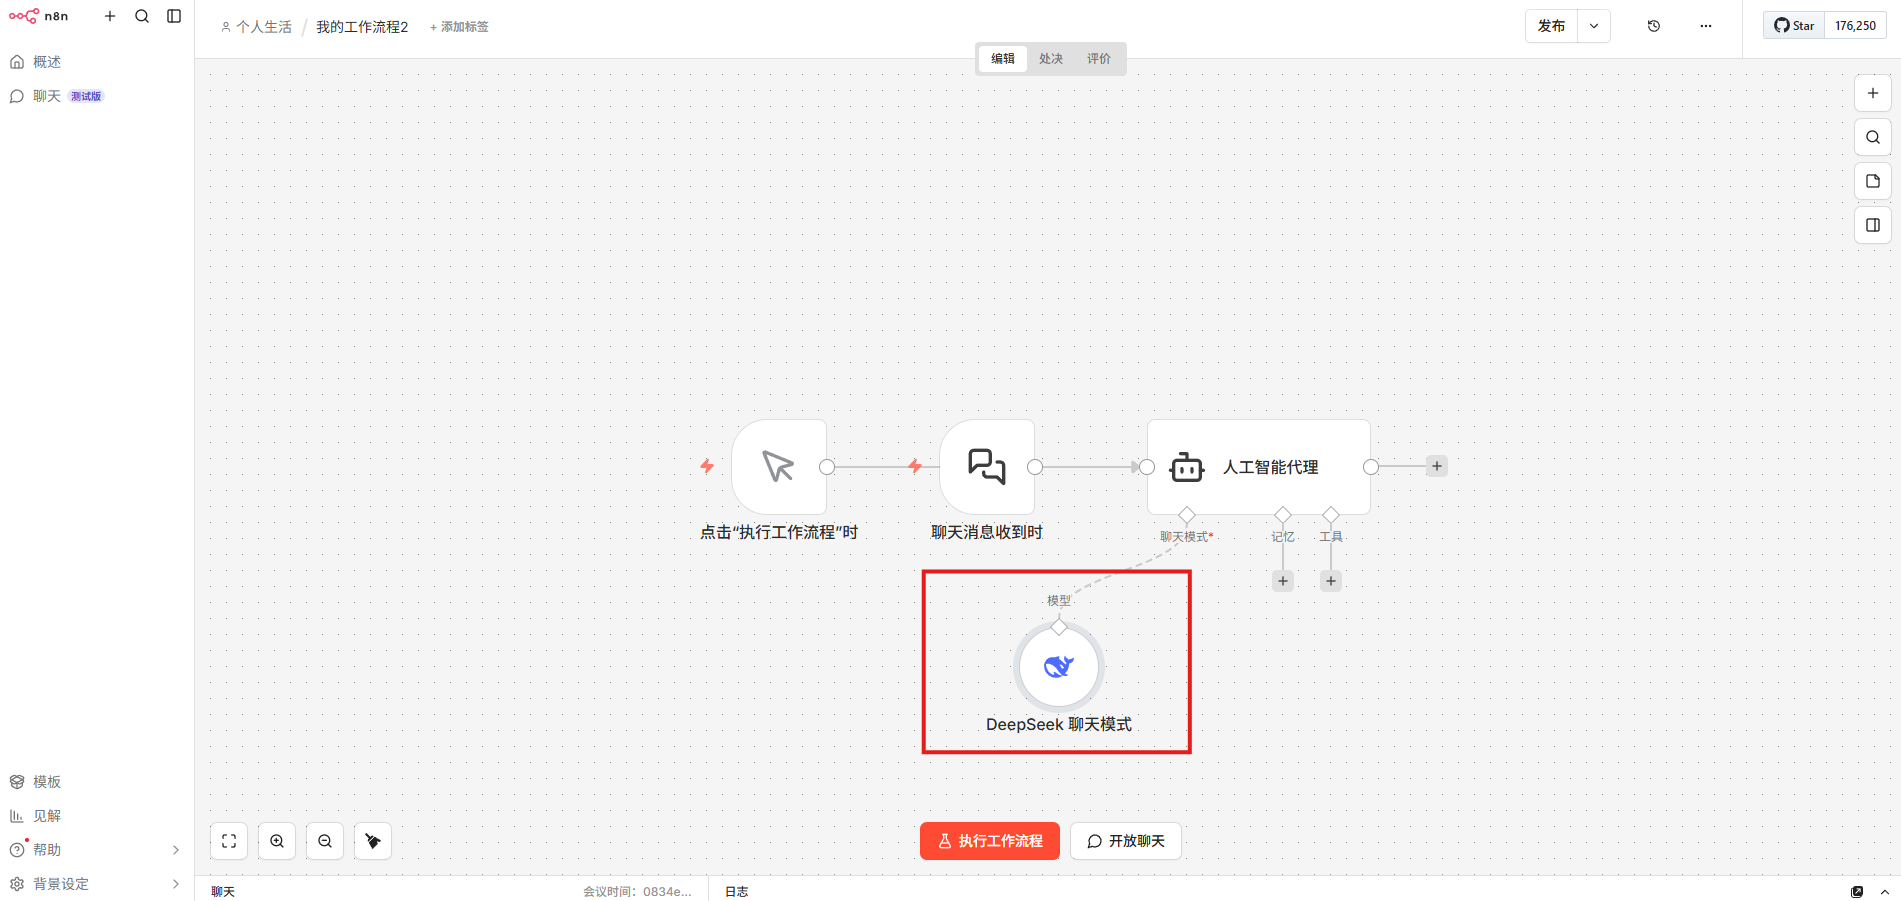Image resolution: width=1901 pixels, height=901 pixels.
Task: Switch to the 评价 evaluations tab
Action: tap(1098, 59)
